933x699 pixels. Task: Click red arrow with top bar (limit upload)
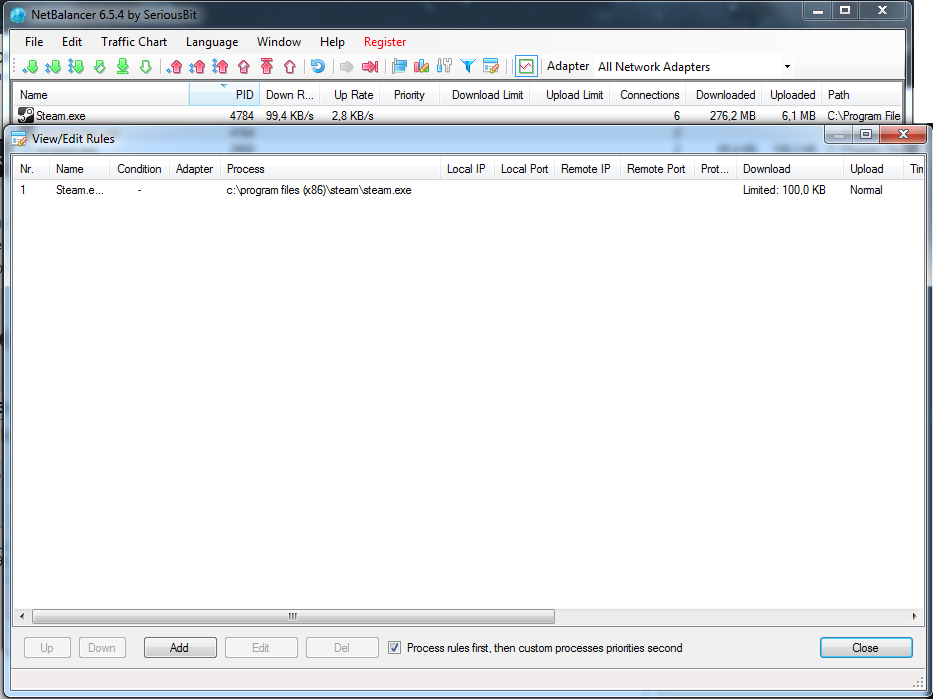[x=267, y=67]
